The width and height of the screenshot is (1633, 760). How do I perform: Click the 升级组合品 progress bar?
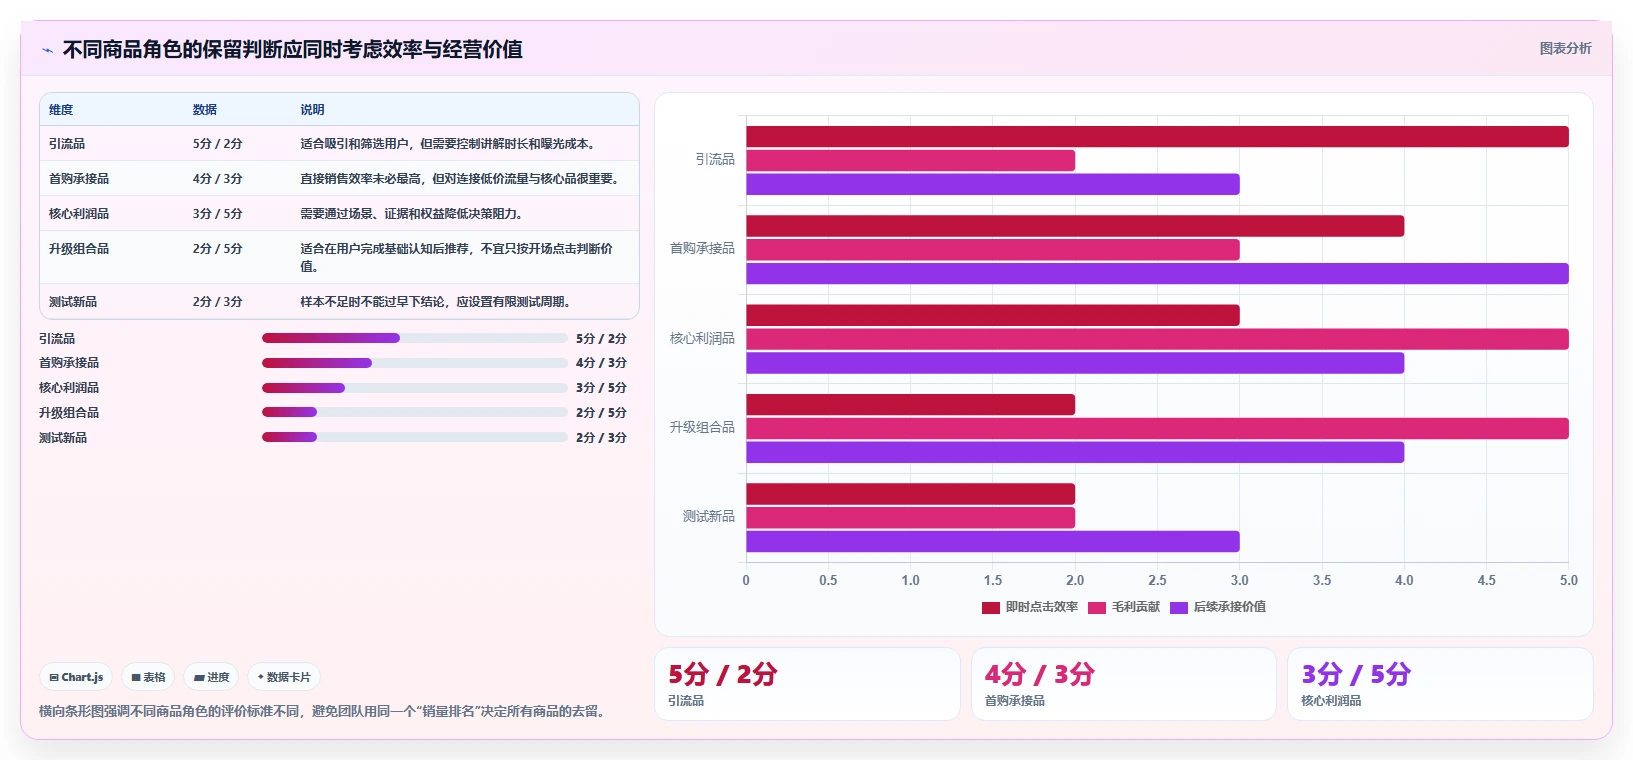(x=415, y=412)
